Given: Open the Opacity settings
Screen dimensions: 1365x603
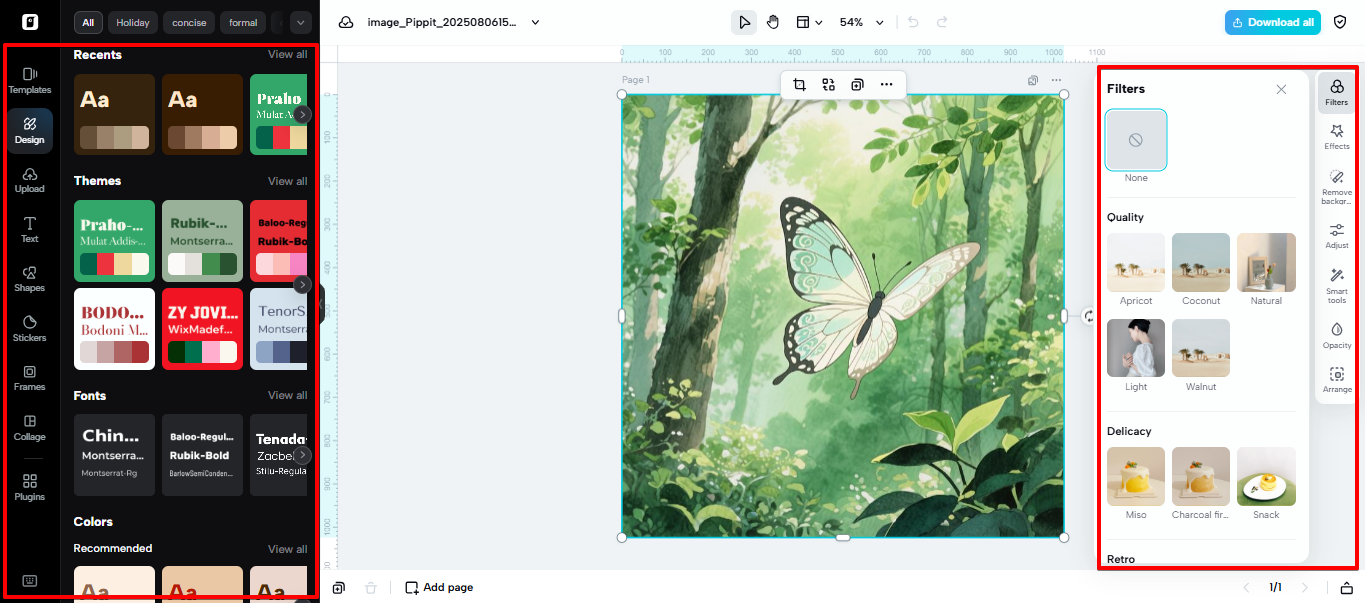Looking at the screenshot, I should pos(1336,335).
